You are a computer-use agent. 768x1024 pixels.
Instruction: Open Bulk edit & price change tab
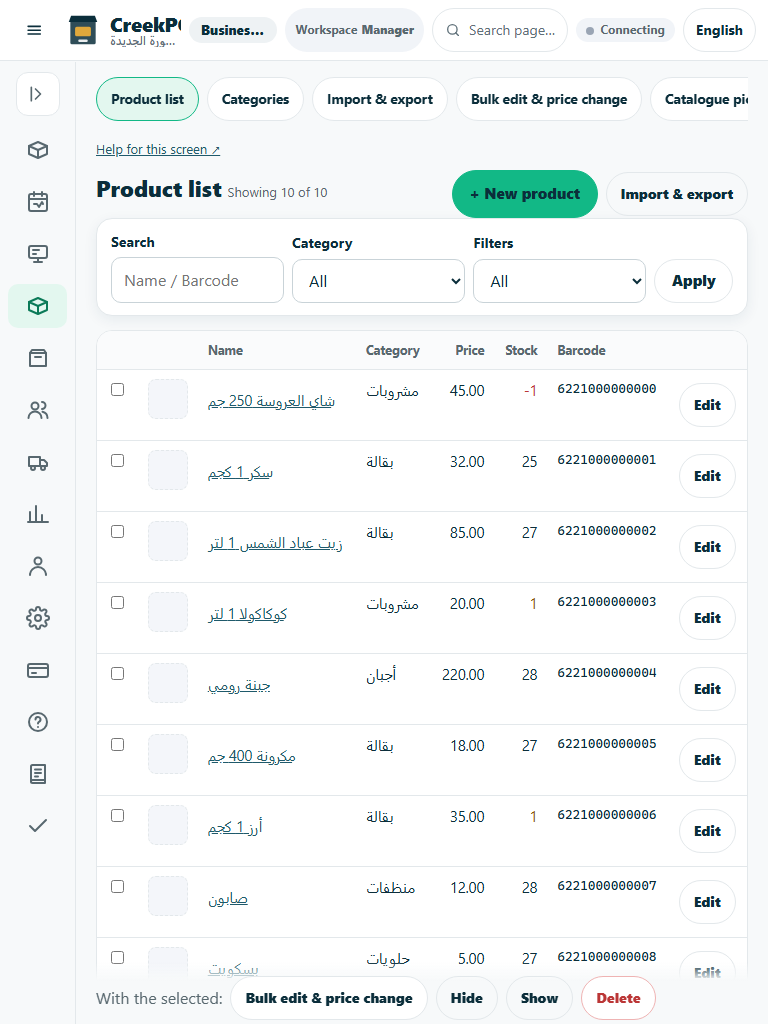549,99
